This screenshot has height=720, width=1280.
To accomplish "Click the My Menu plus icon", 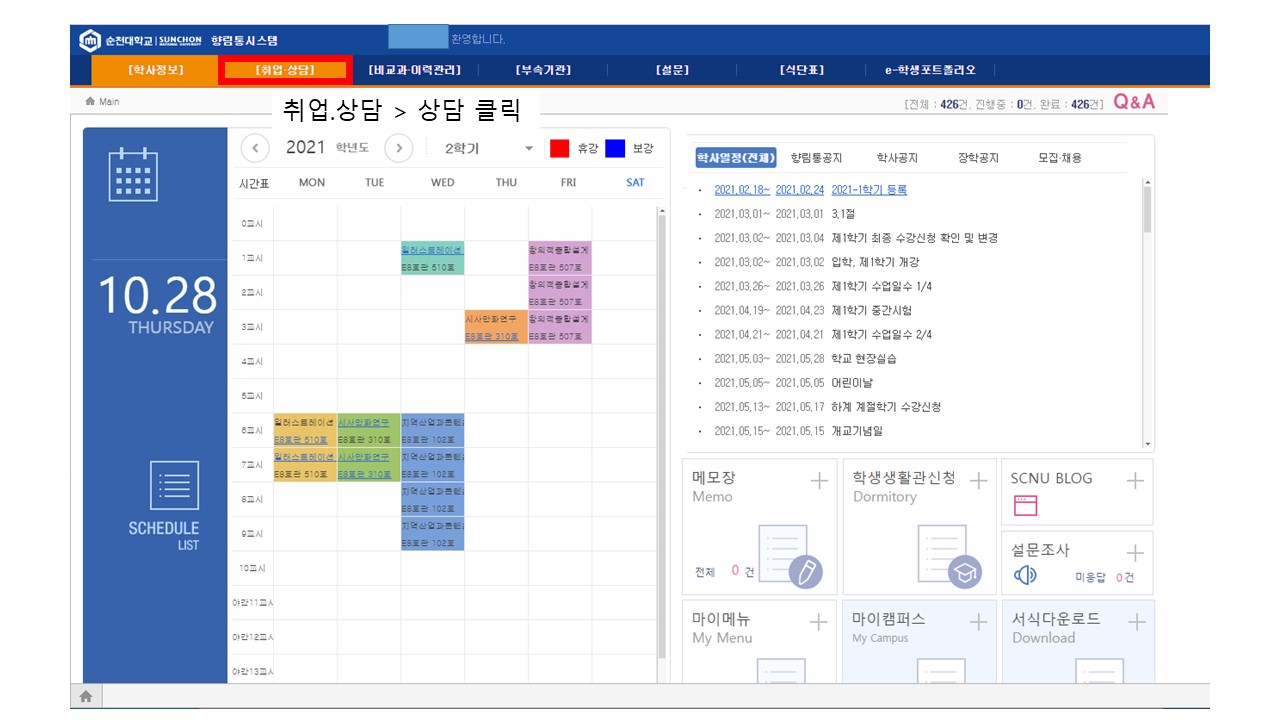I will pyautogui.click(x=819, y=622).
